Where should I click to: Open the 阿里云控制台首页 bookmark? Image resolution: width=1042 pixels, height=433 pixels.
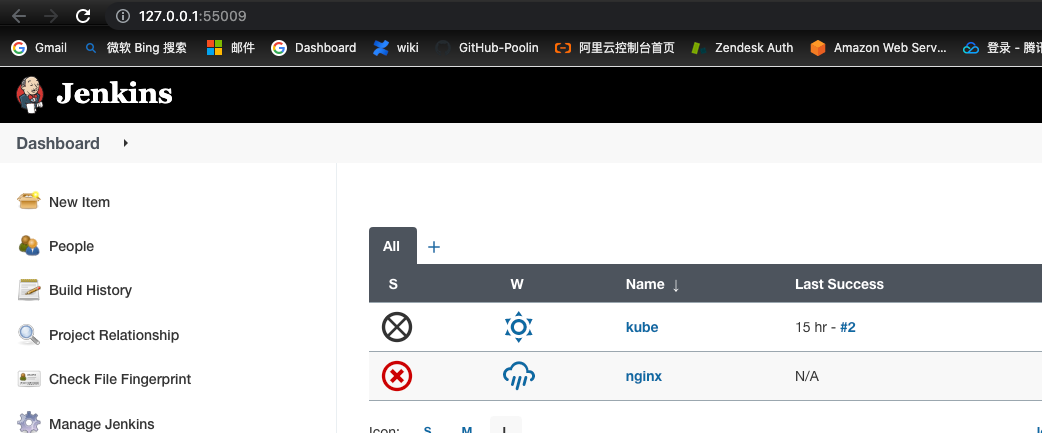pos(615,48)
